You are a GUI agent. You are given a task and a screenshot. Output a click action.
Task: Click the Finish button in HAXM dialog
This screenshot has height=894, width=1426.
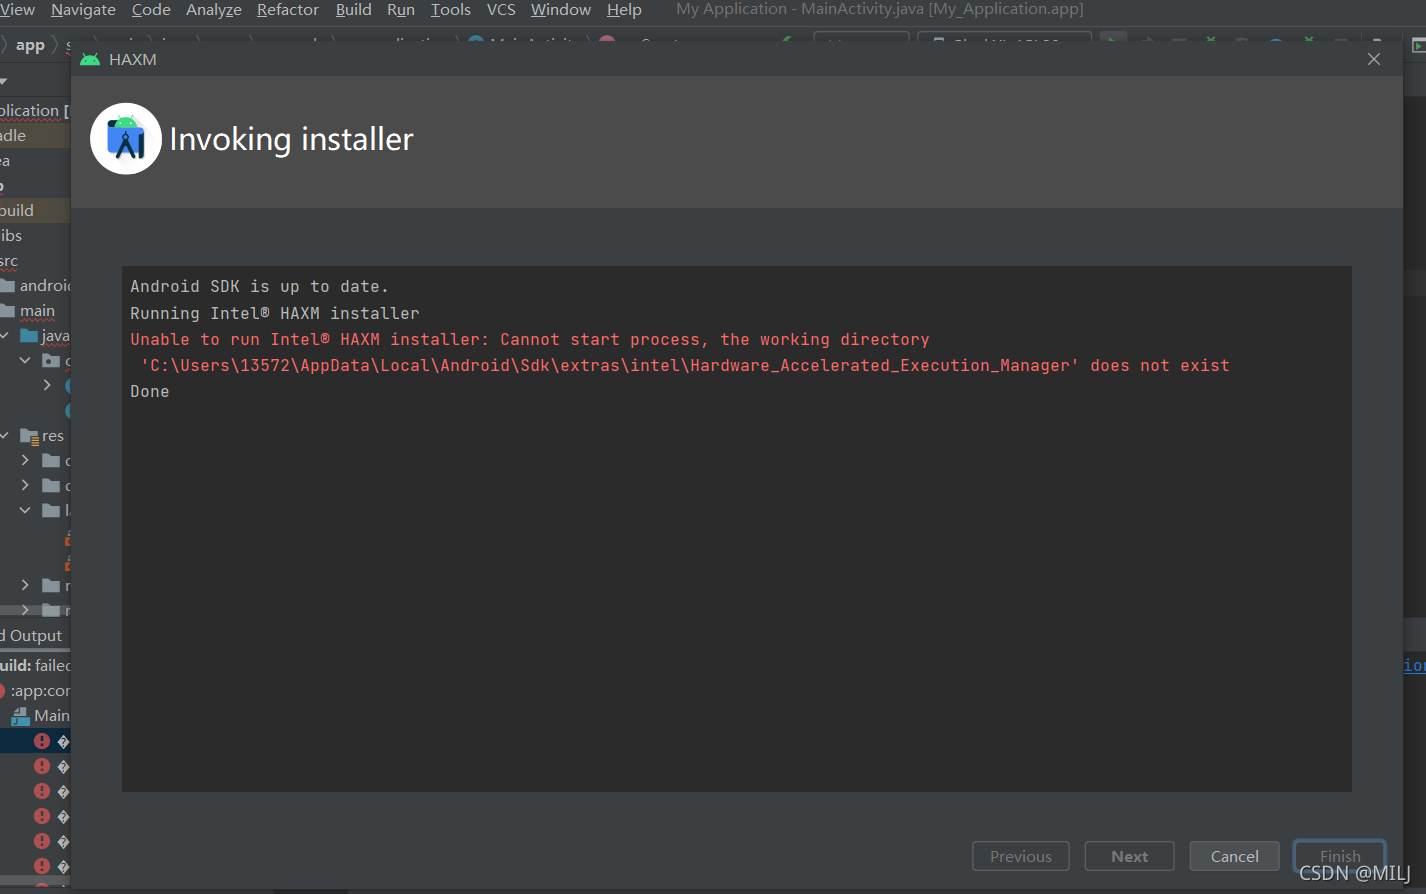point(1339,856)
